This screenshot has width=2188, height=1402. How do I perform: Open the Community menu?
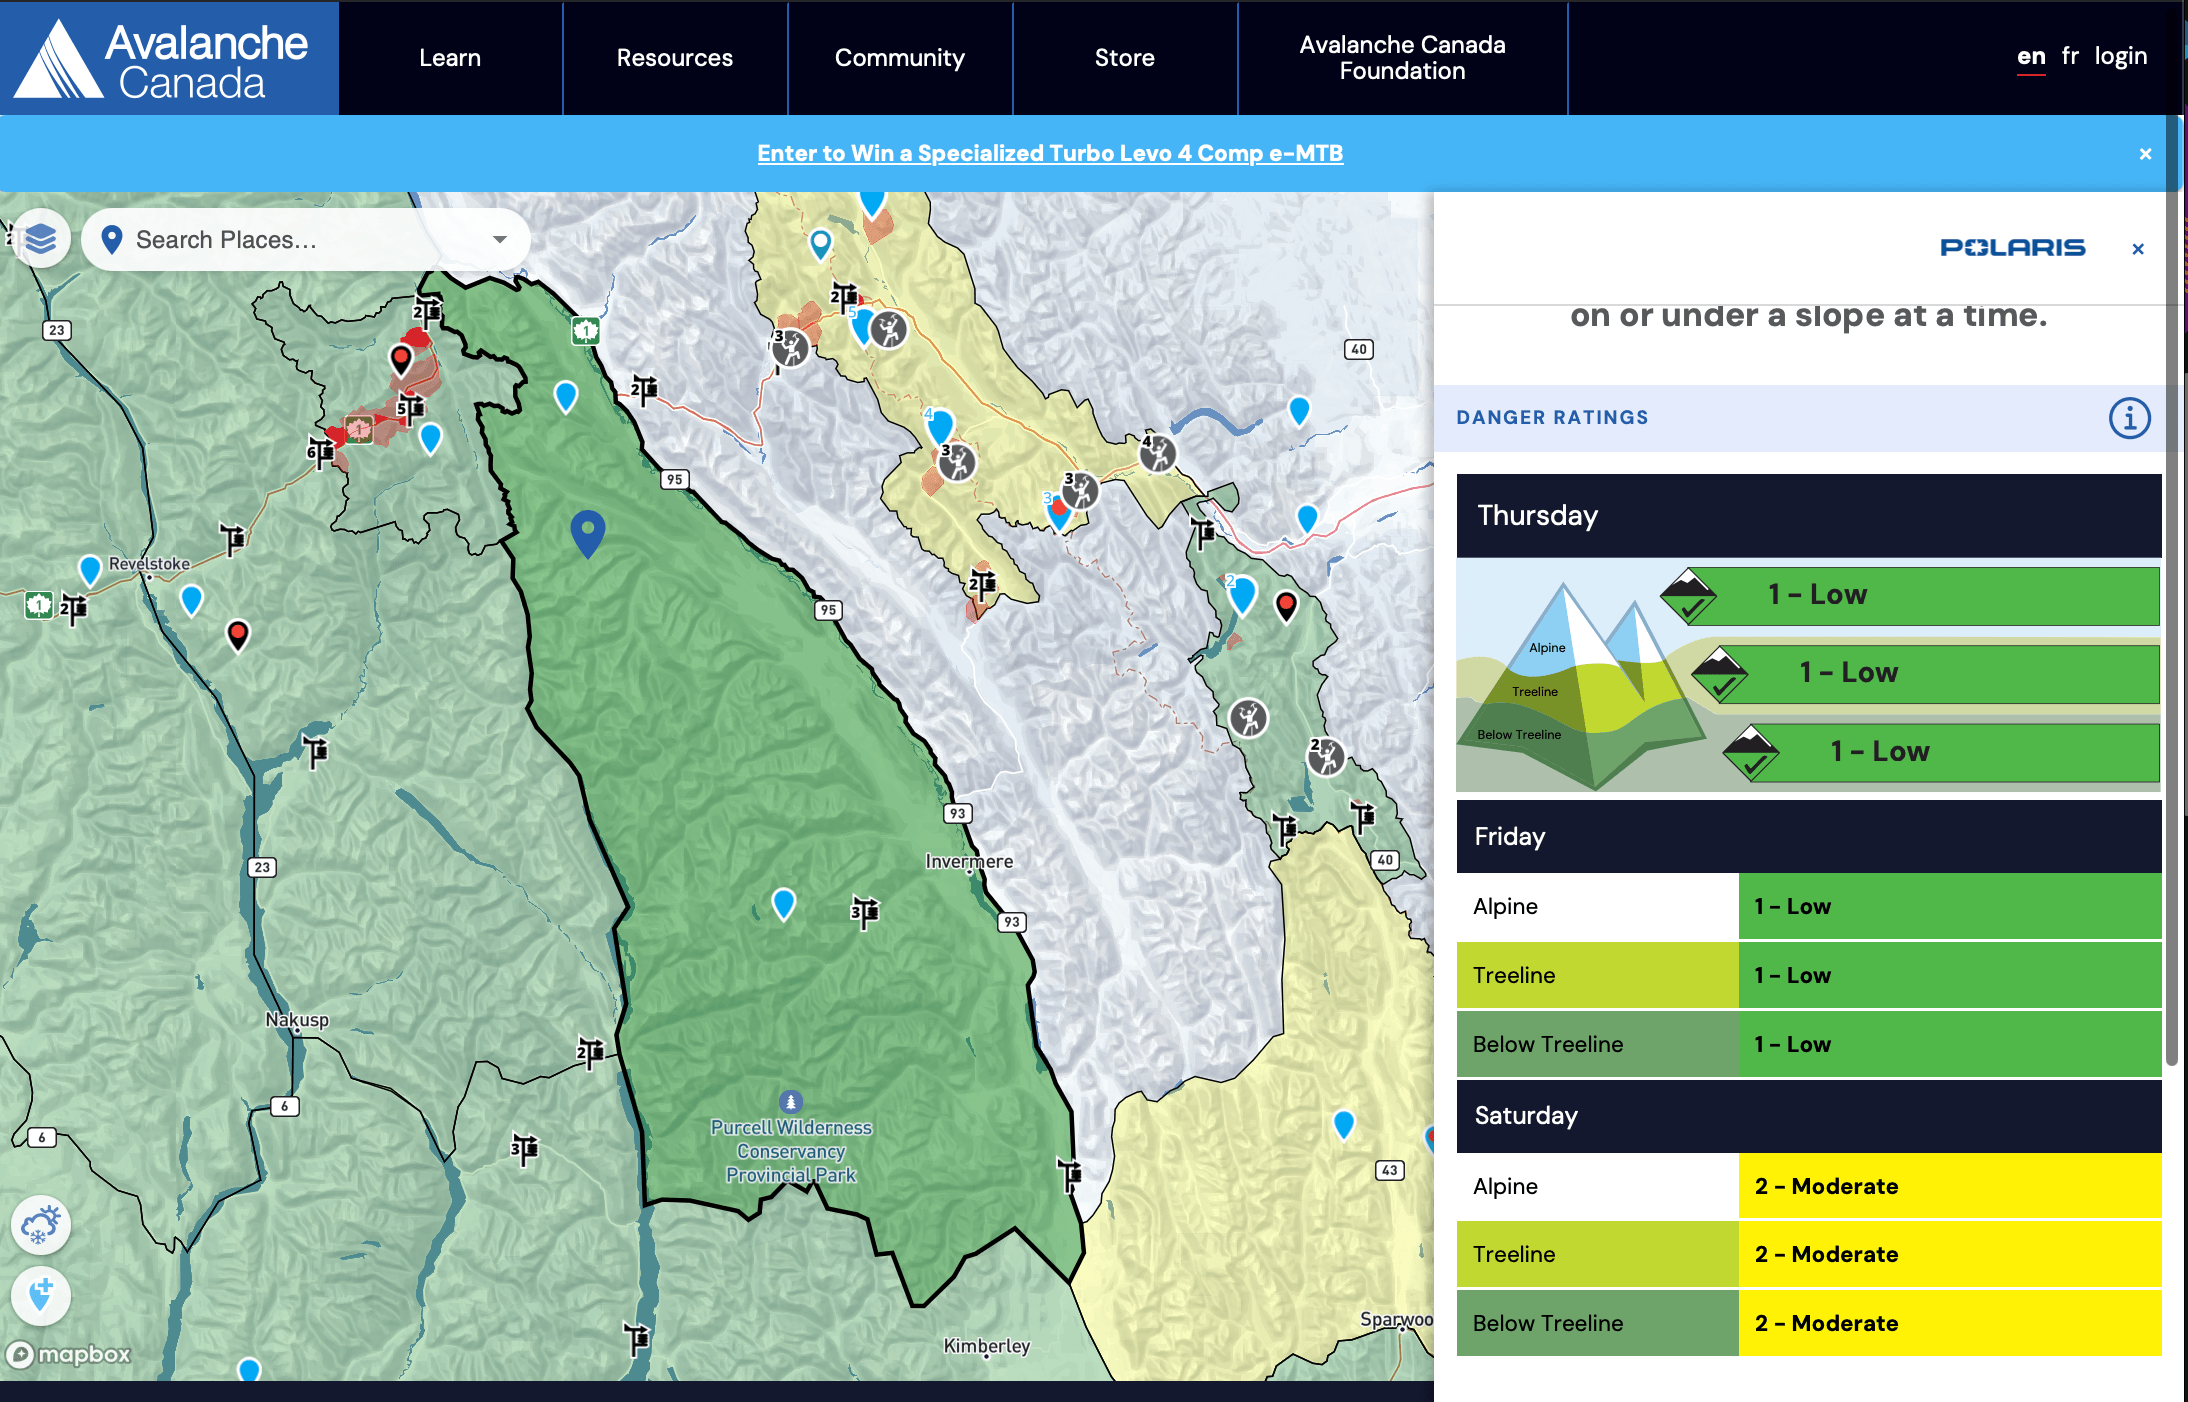[x=900, y=58]
